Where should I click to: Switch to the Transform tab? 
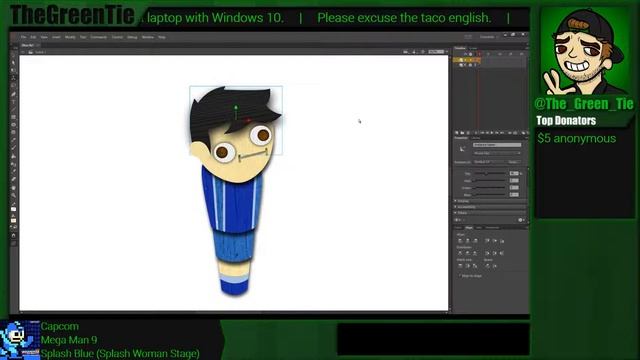492,228
